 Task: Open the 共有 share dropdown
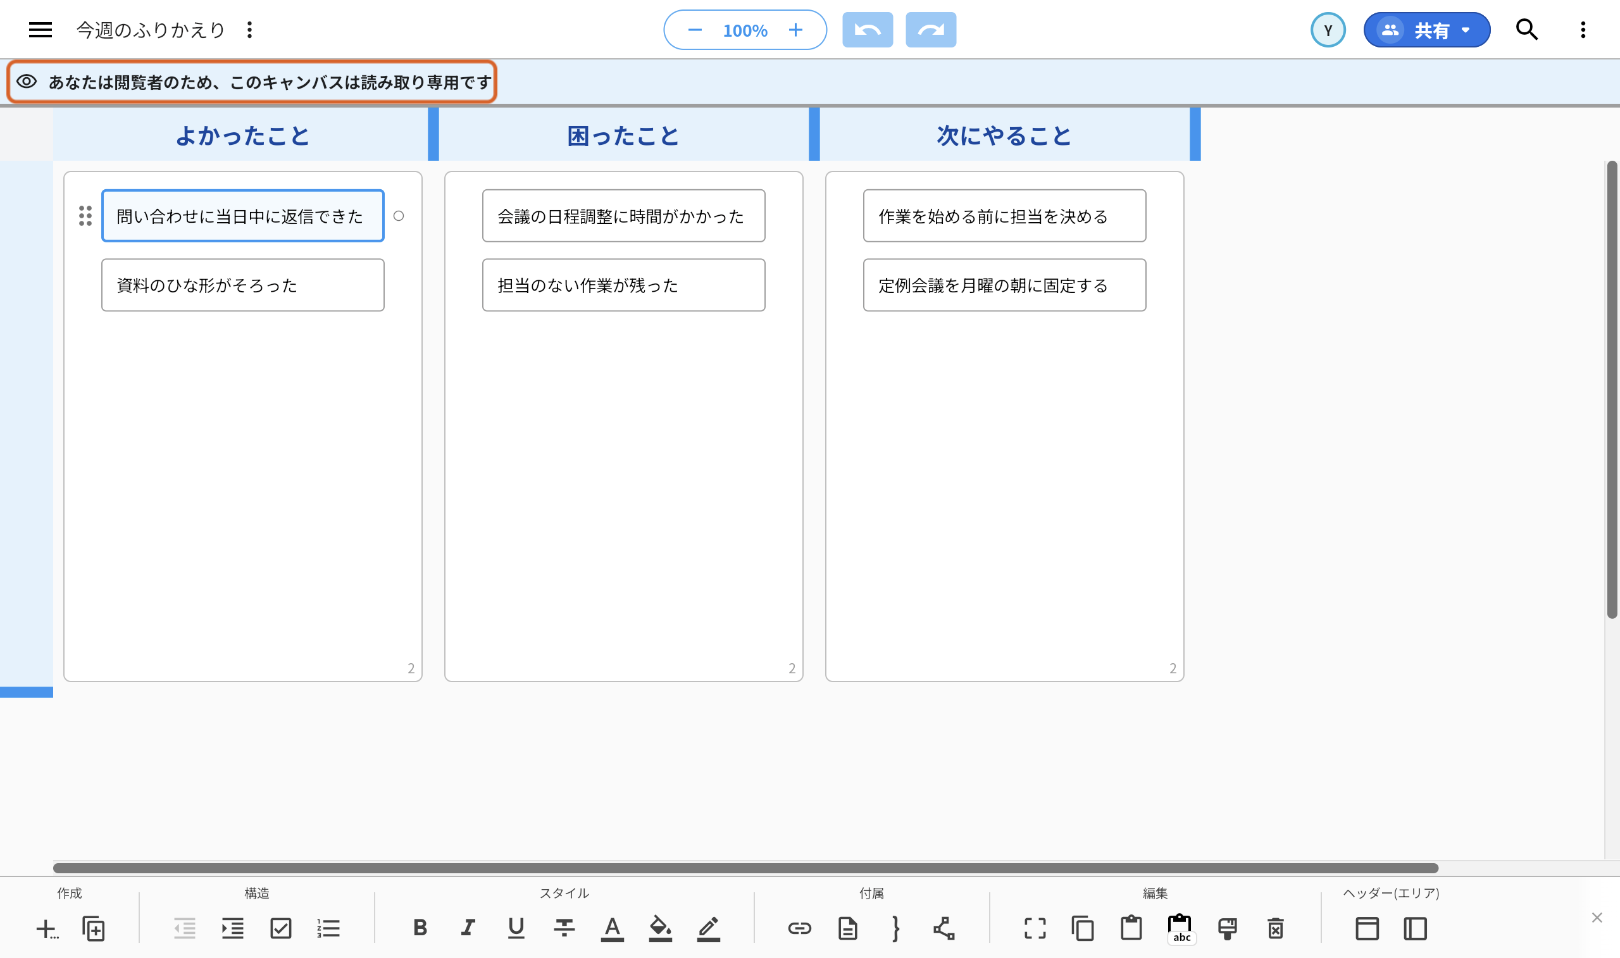click(x=1427, y=30)
